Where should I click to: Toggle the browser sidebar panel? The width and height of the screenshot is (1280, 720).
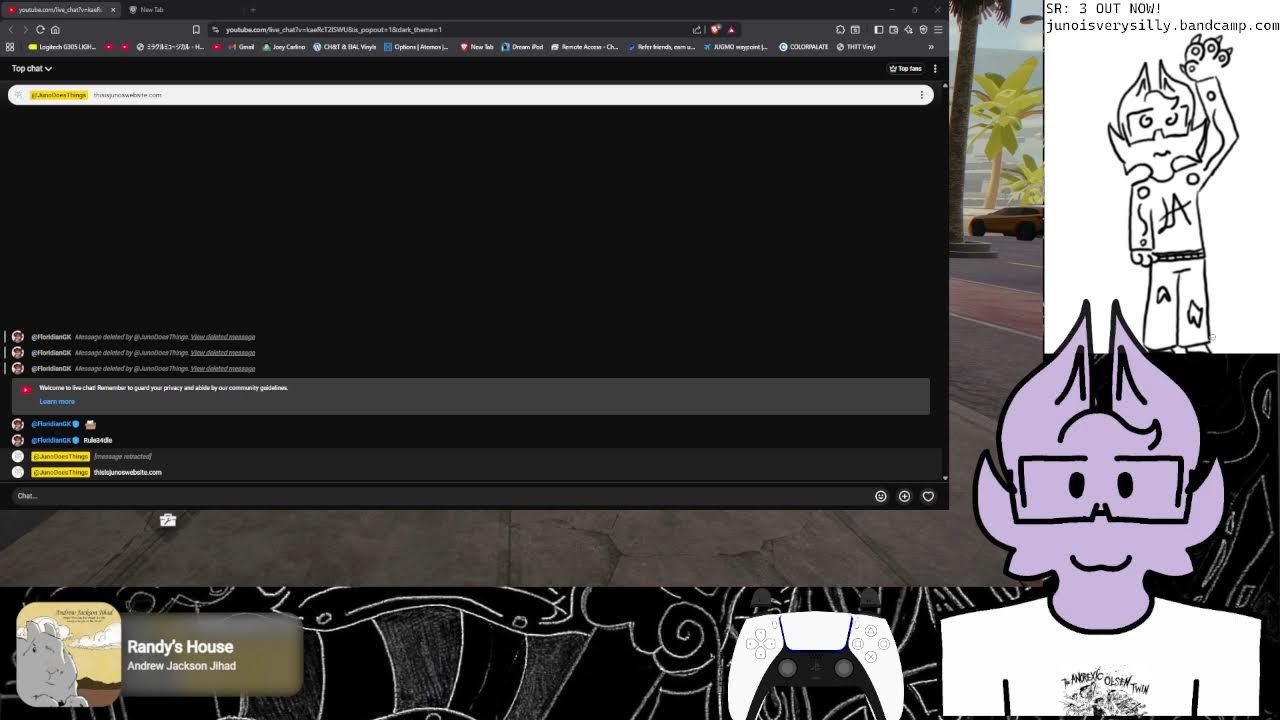[x=878, y=29]
